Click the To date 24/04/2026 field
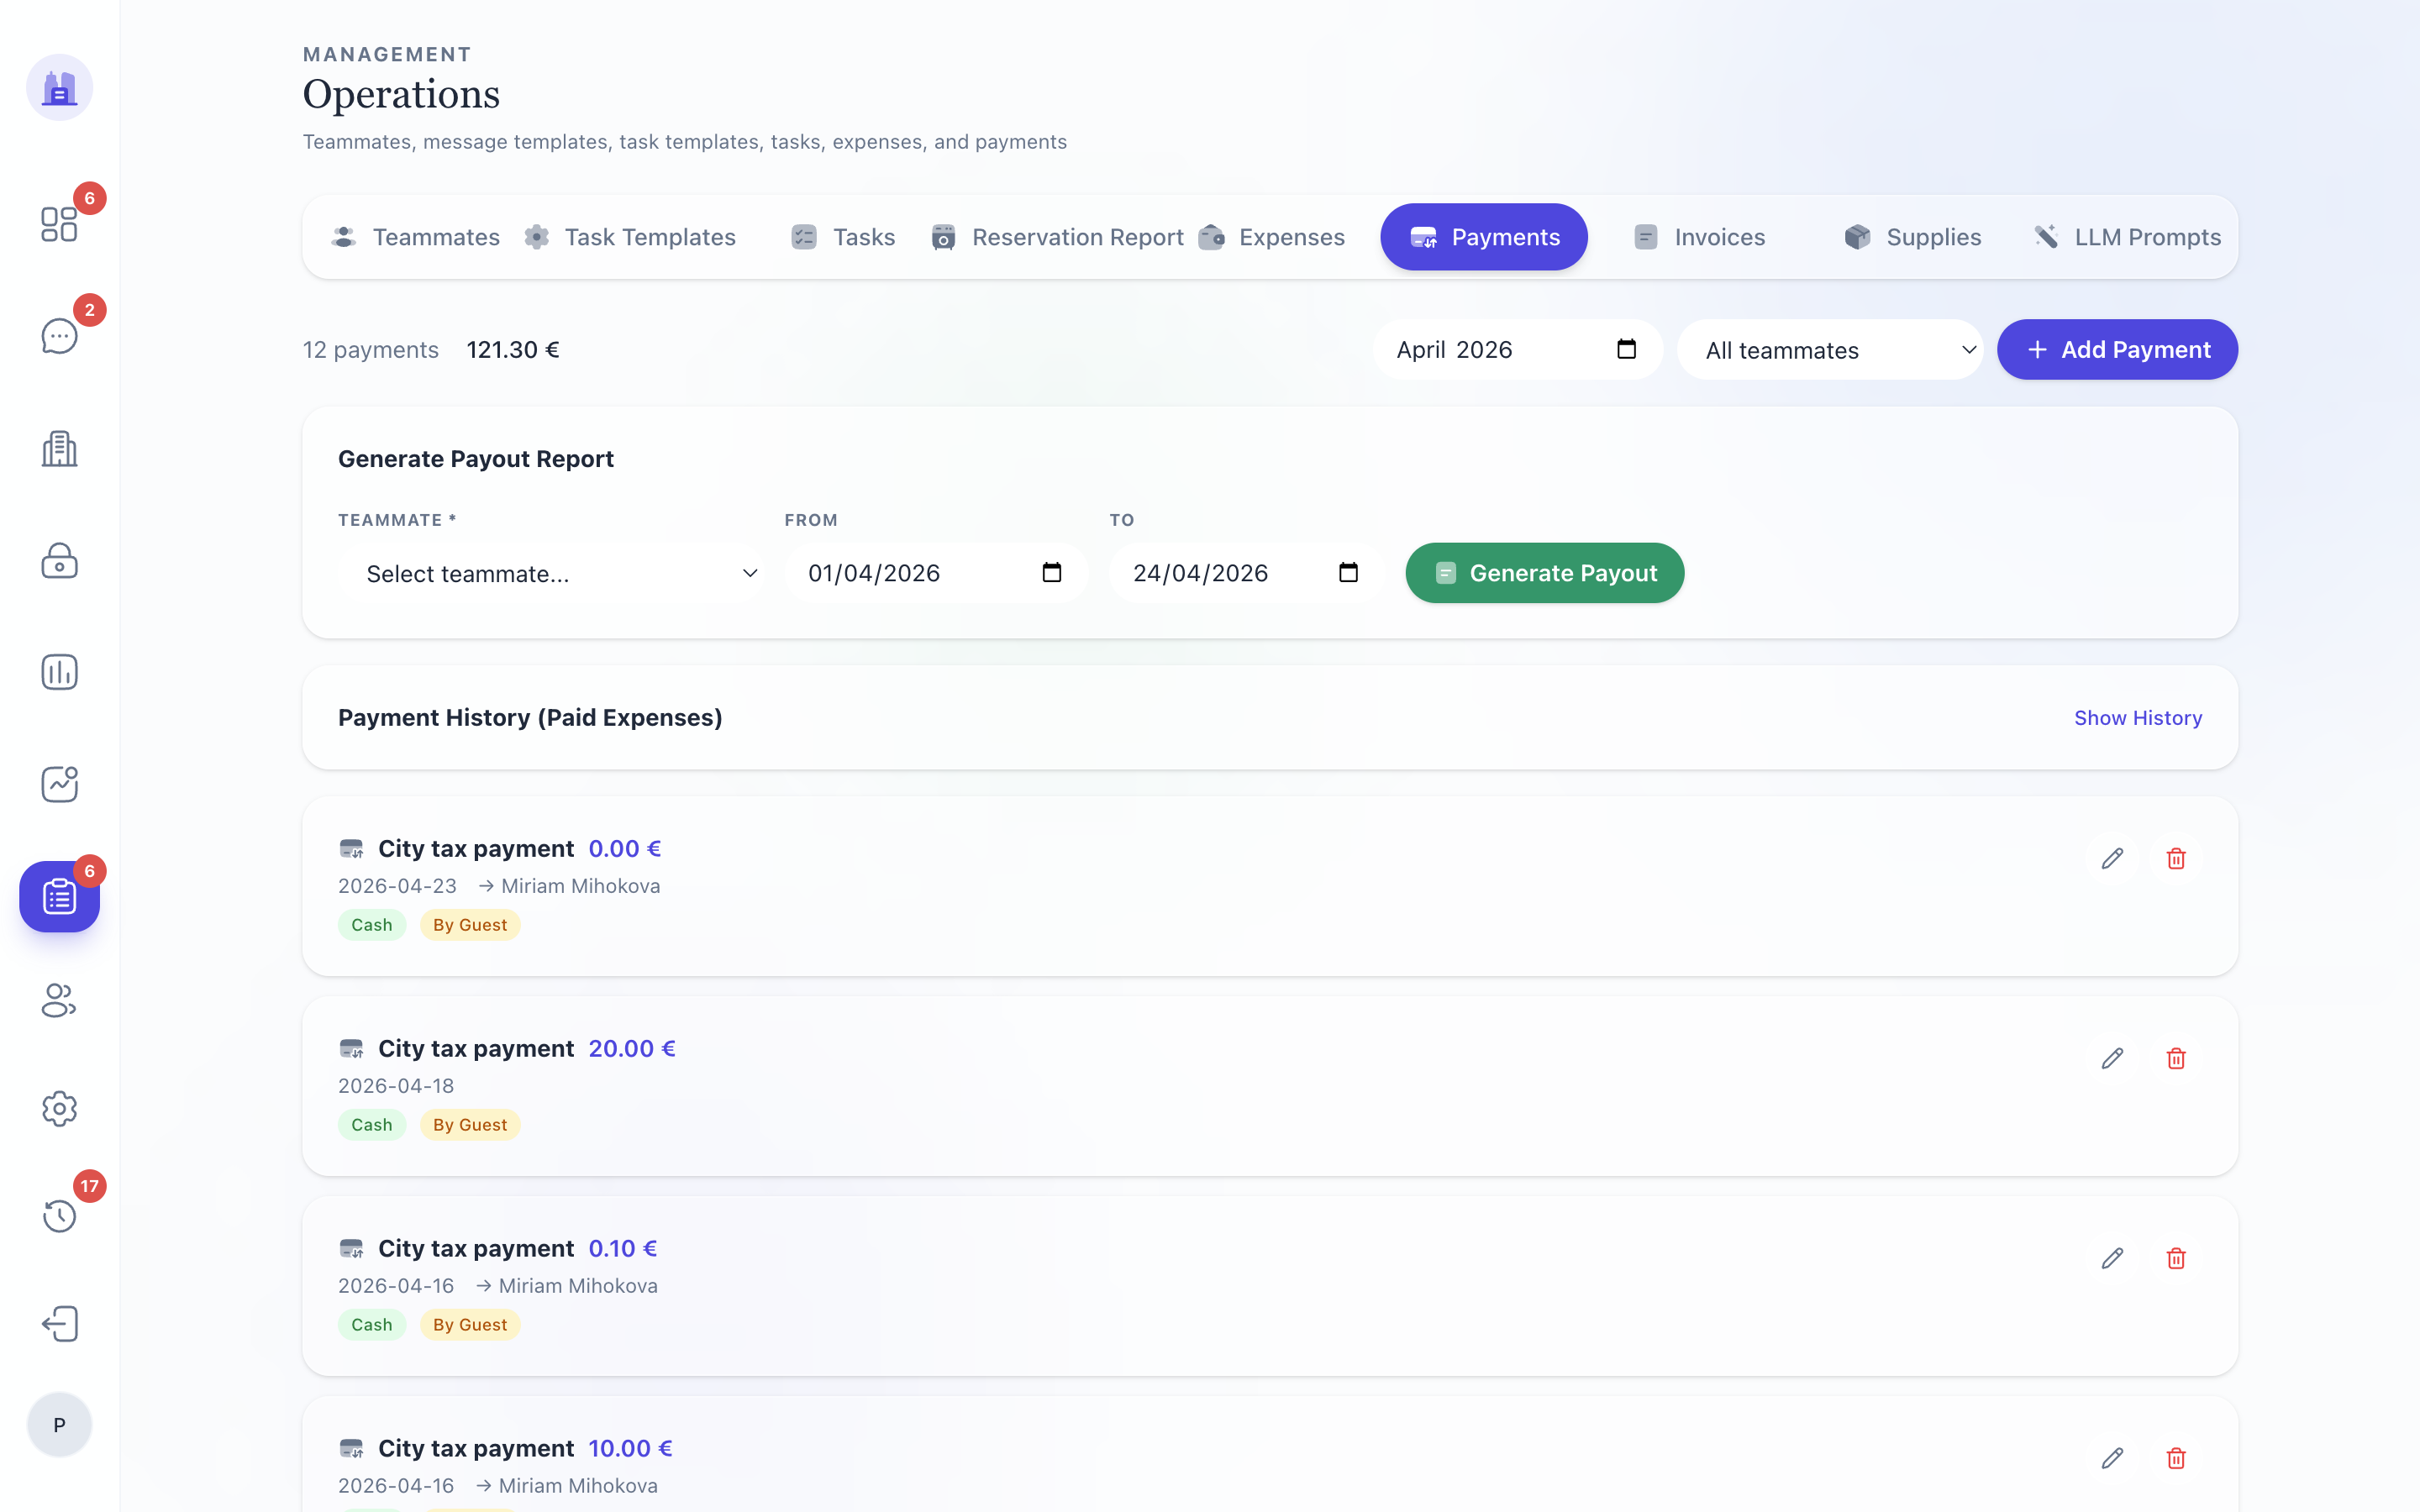2420x1512 pixels. [x=1246, y=573]
